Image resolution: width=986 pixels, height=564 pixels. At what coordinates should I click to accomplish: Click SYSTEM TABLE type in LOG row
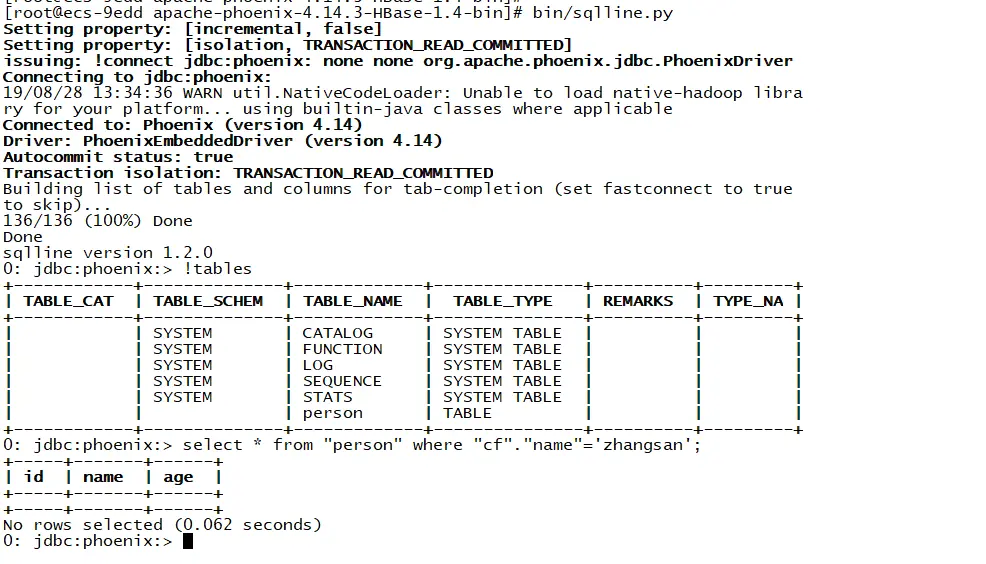point(502,365)
